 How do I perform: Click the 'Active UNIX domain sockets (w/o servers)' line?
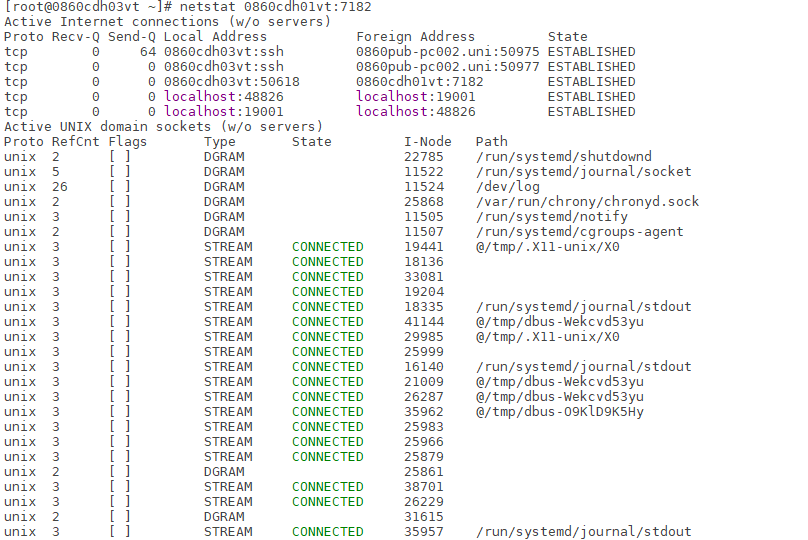163,127
